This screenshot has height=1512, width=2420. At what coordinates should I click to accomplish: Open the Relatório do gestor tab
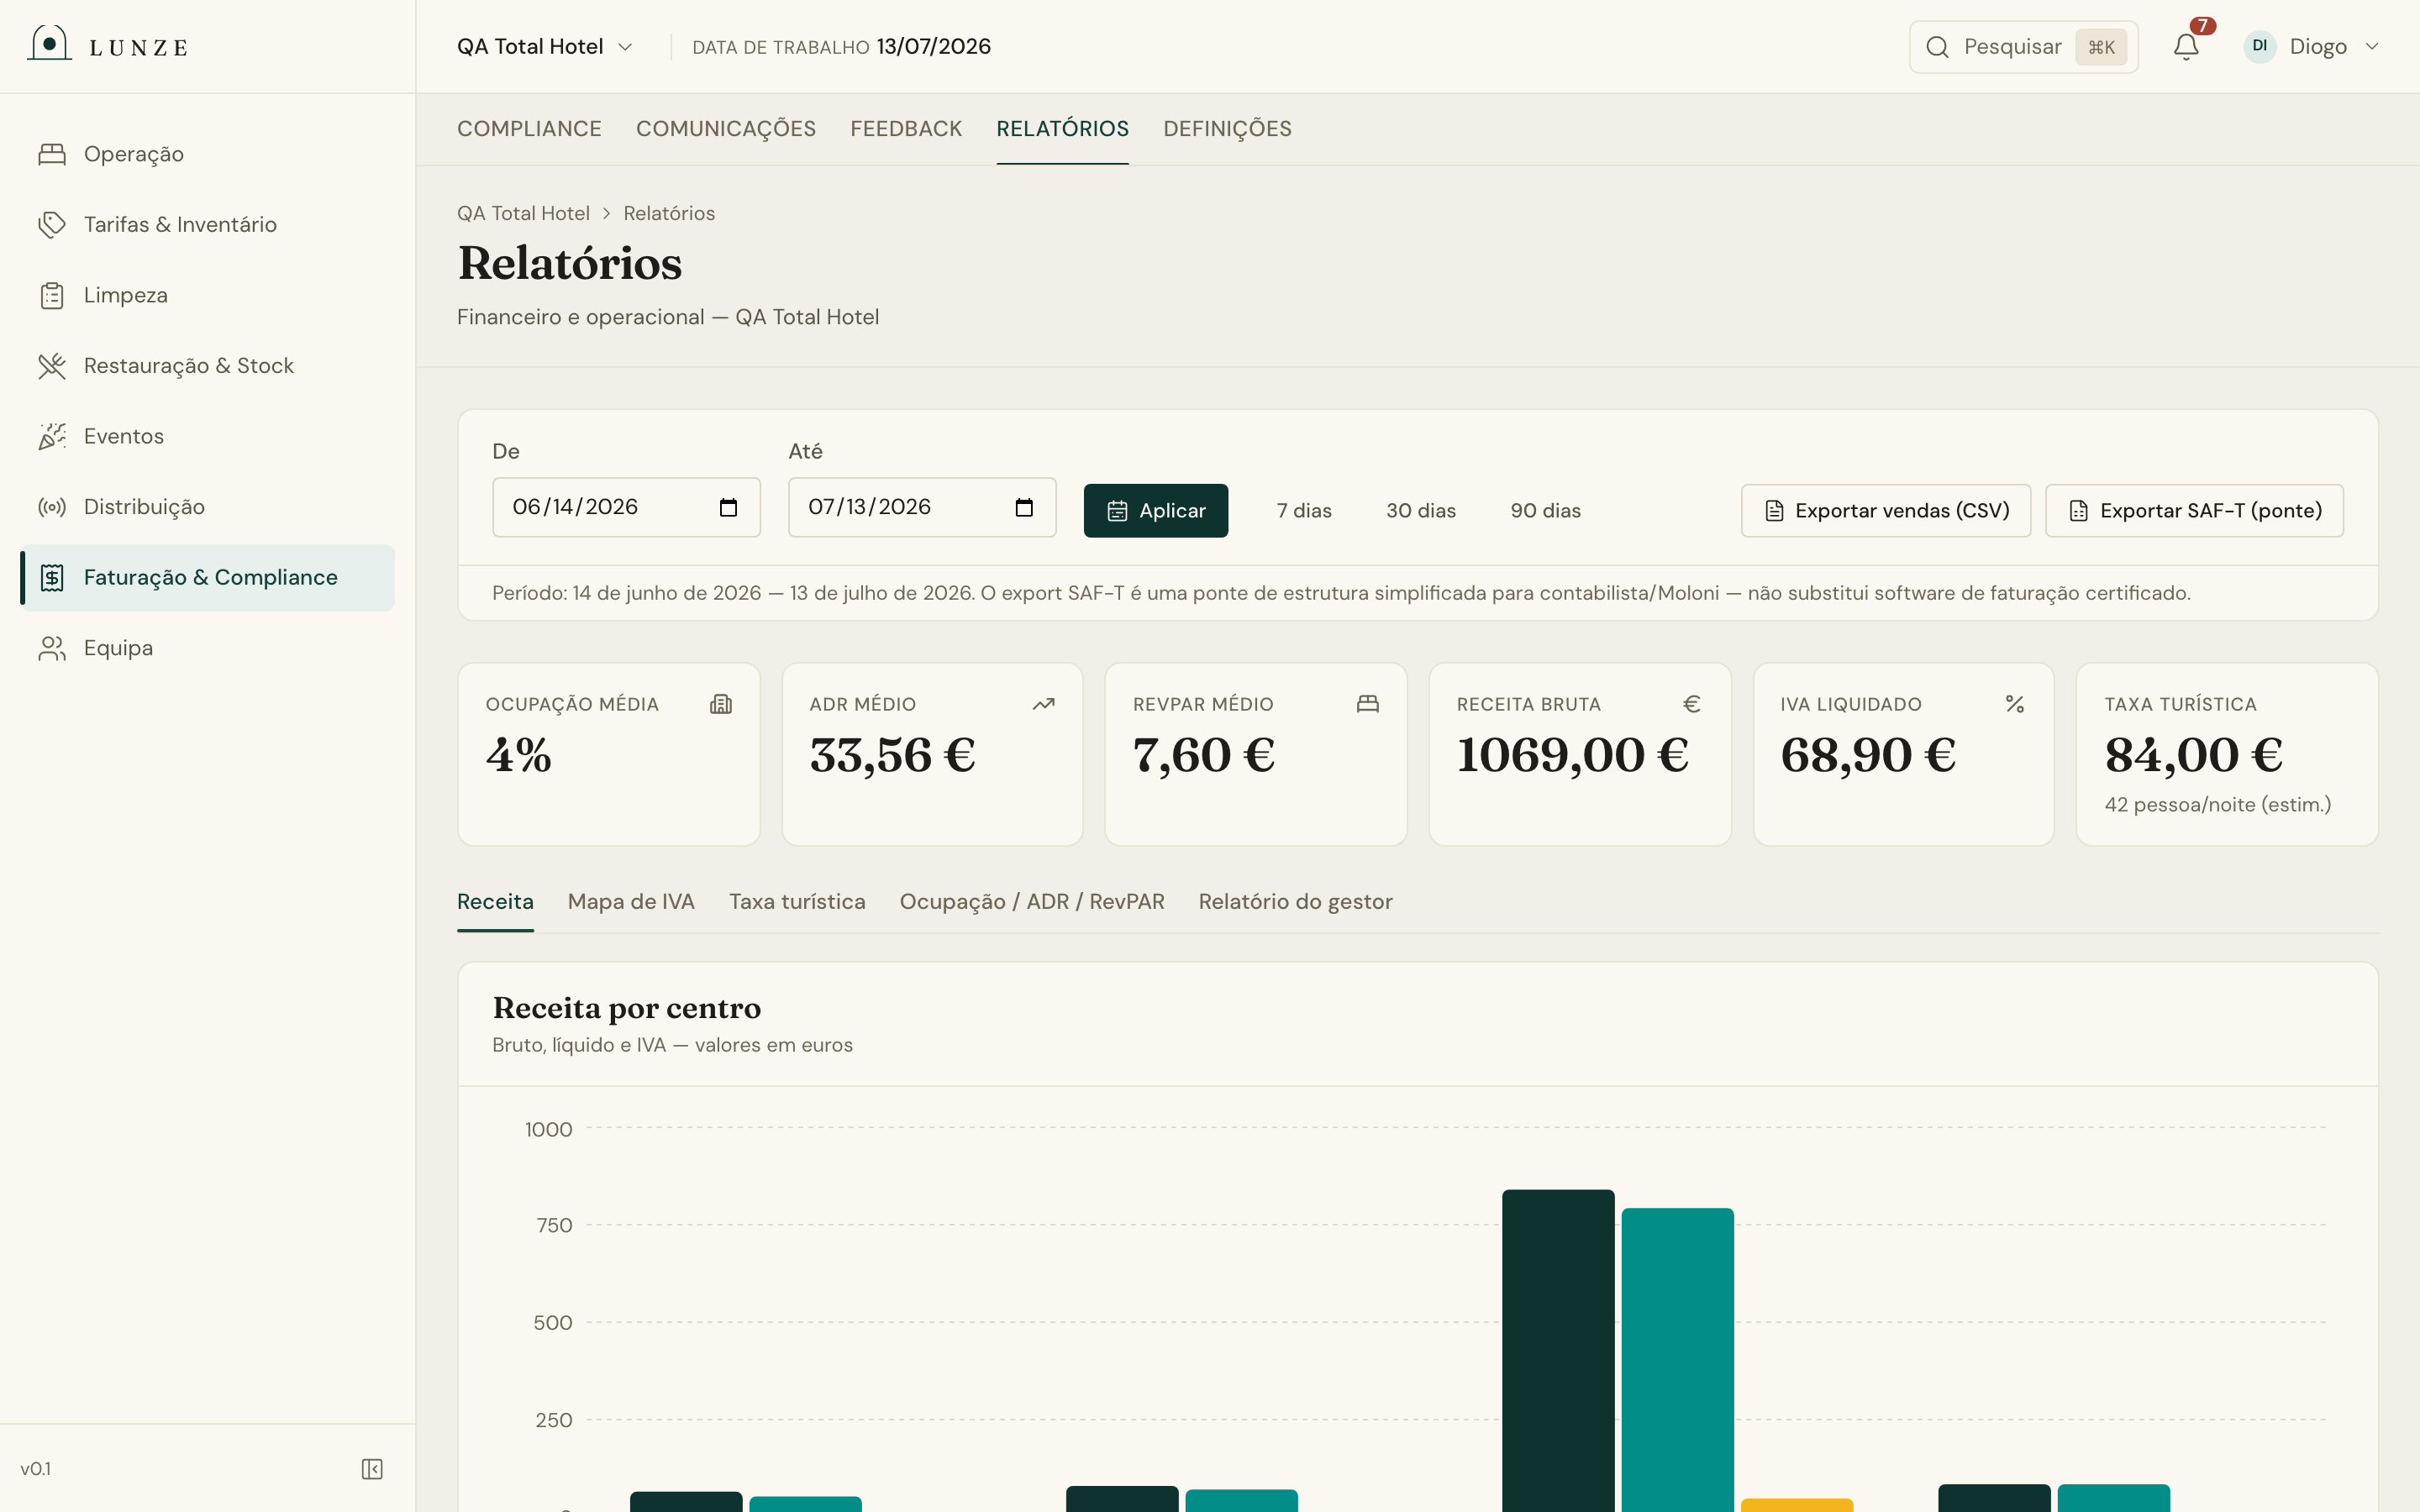tap(1295, 902)
